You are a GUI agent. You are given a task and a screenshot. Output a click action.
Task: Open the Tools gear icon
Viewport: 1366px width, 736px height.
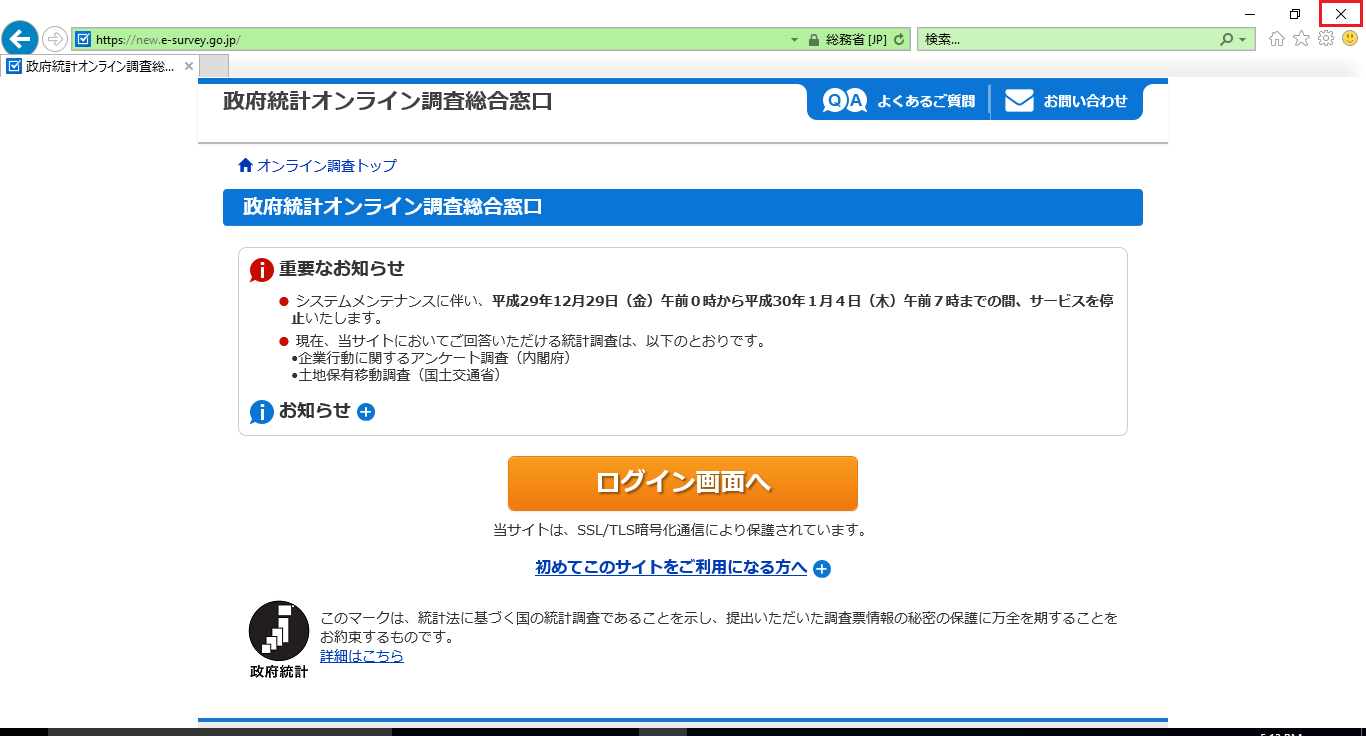(x=1326, y=39)
